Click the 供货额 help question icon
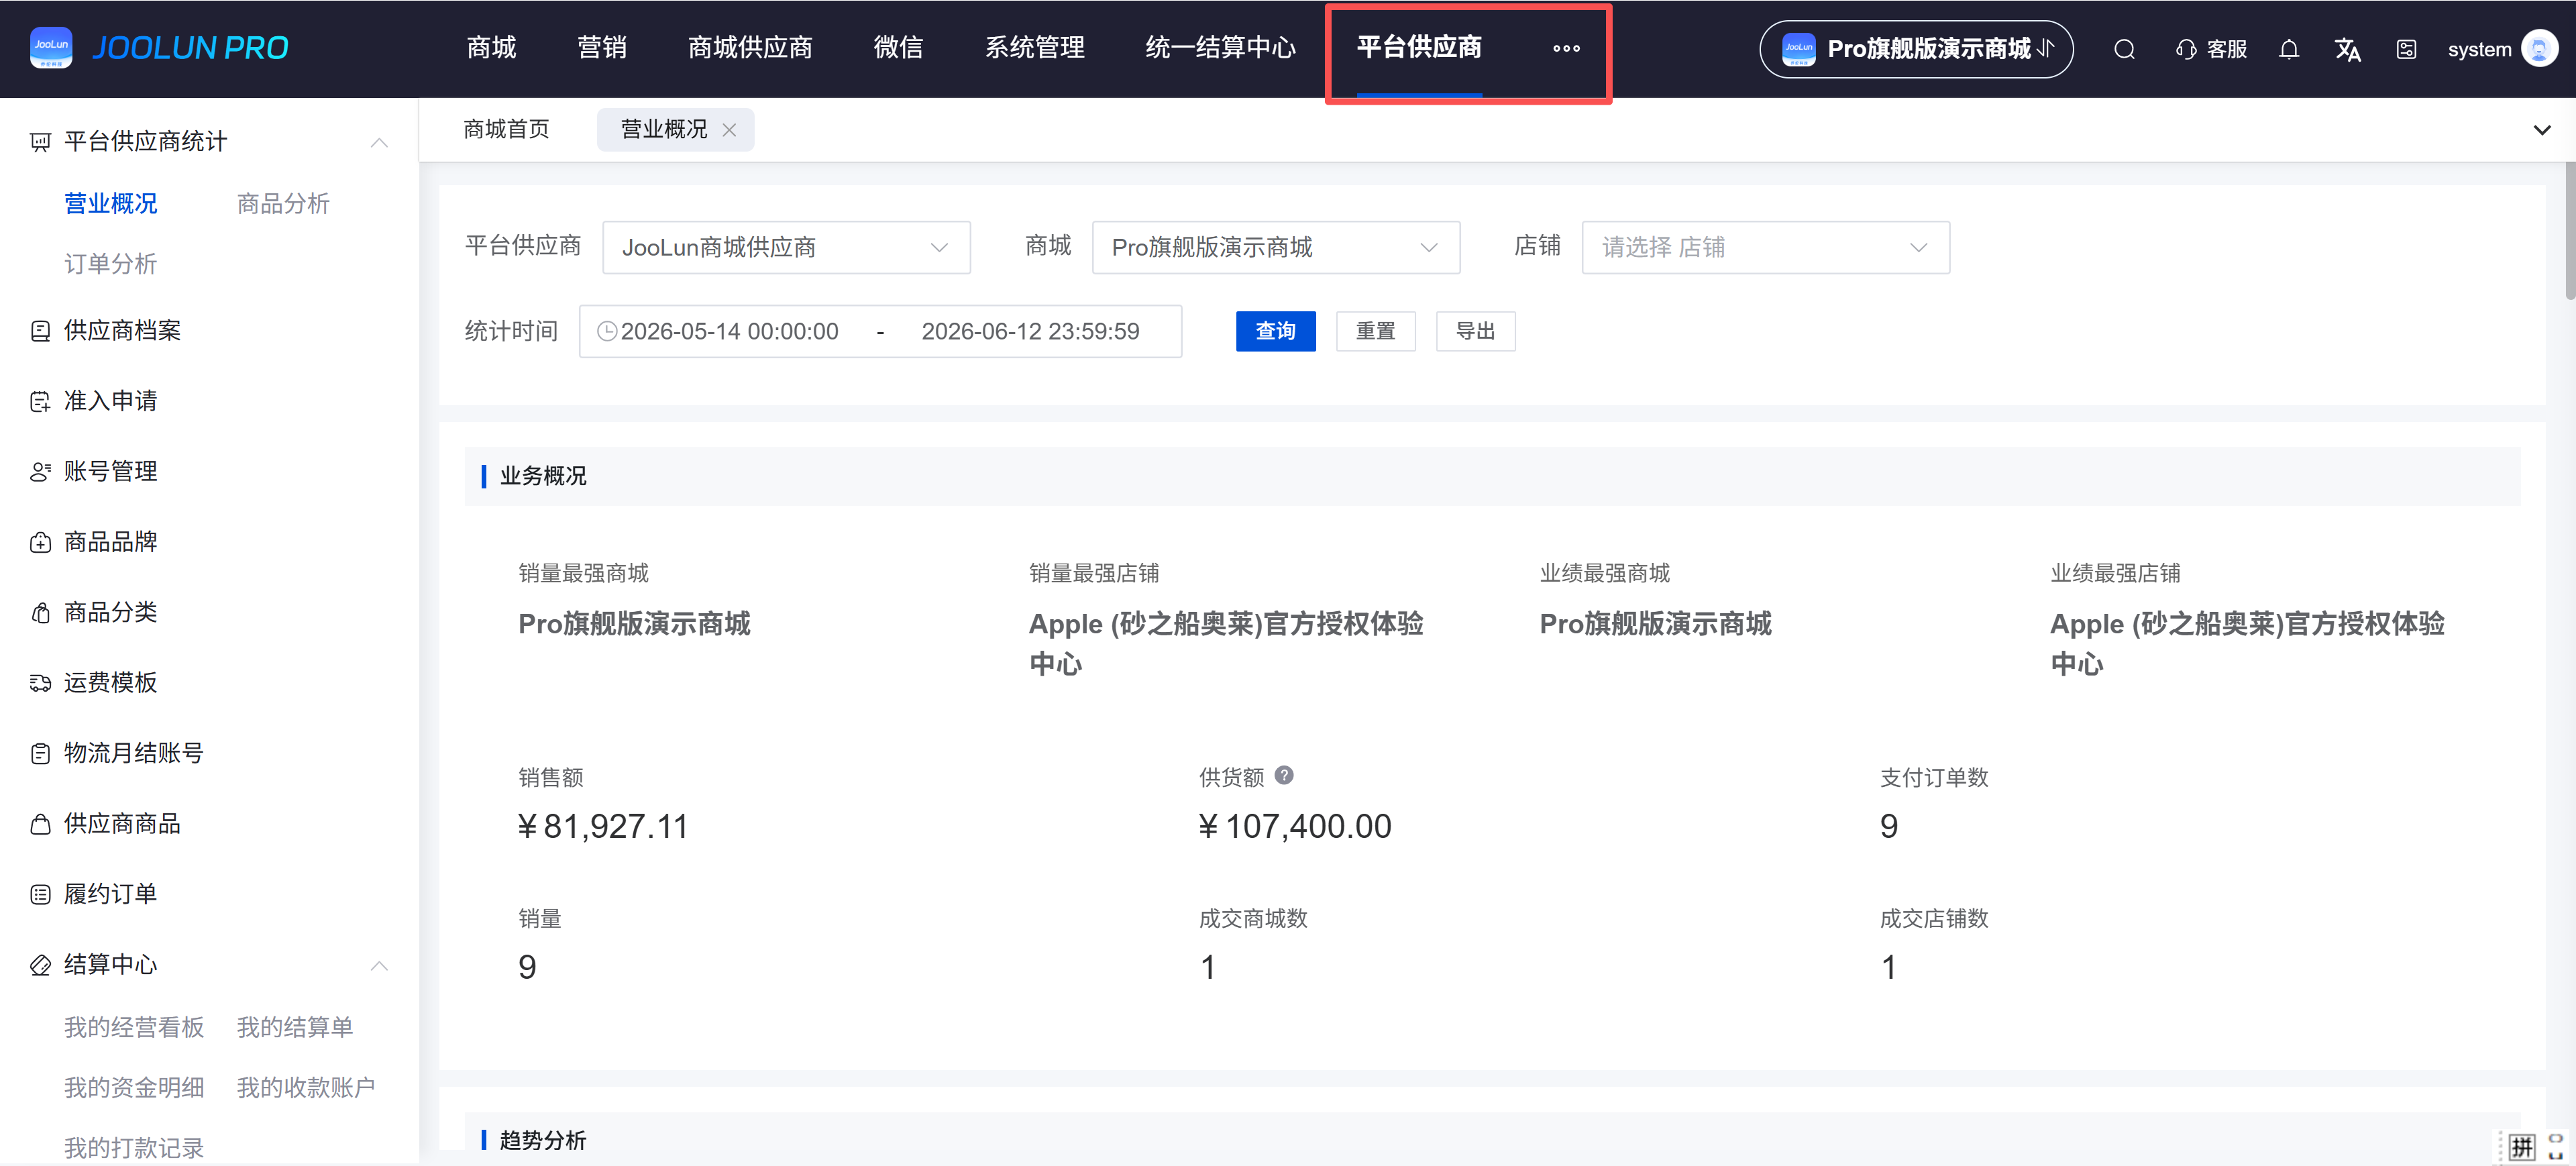This screenshot has width=2576, height=1166. pyautogui.click(x=1284, y=775)
